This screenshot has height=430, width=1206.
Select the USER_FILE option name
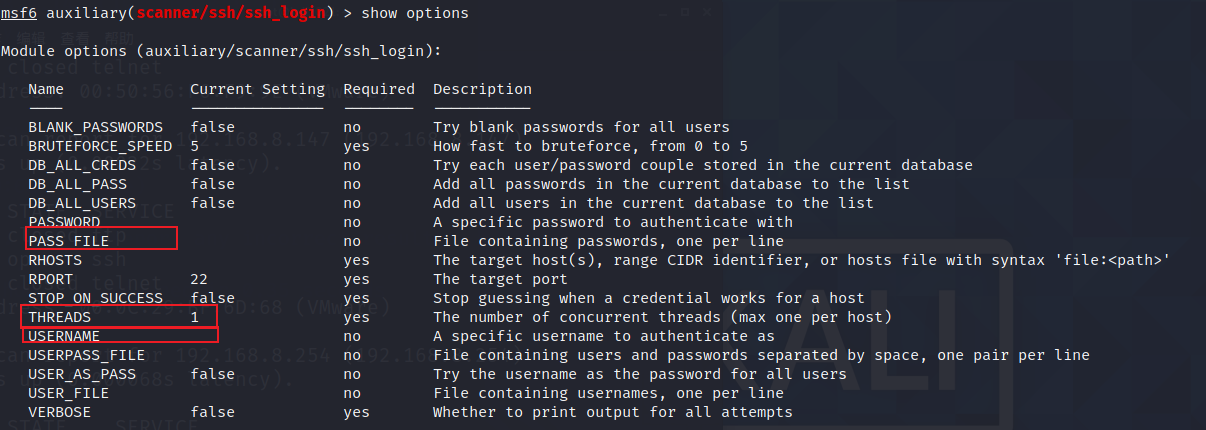click(x=68, y=393)
